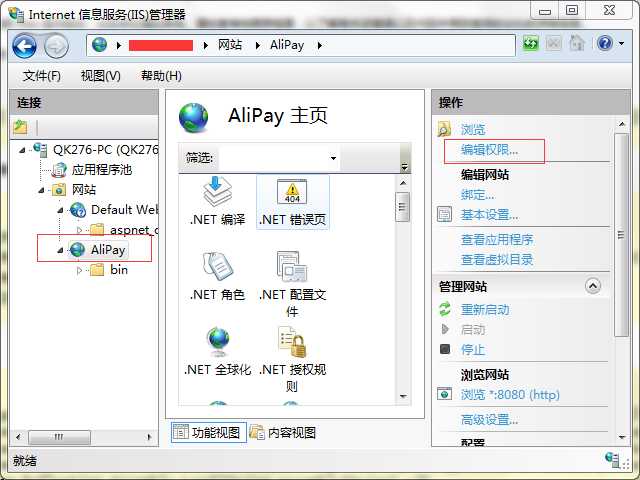Viewport: 640px width, 480px height.
Task: Click the 编辑权限... link
Action: click(x=489, y=149)
